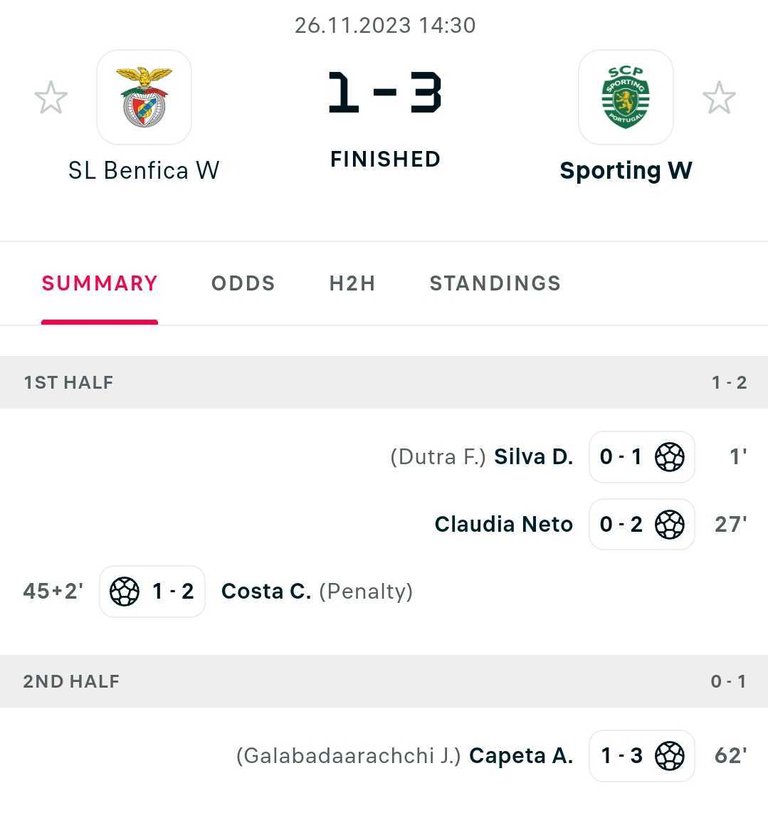The image size is (768, 813).
Task: Favorite SL Benfica W with star icon
Action: [x=50, y=98]
